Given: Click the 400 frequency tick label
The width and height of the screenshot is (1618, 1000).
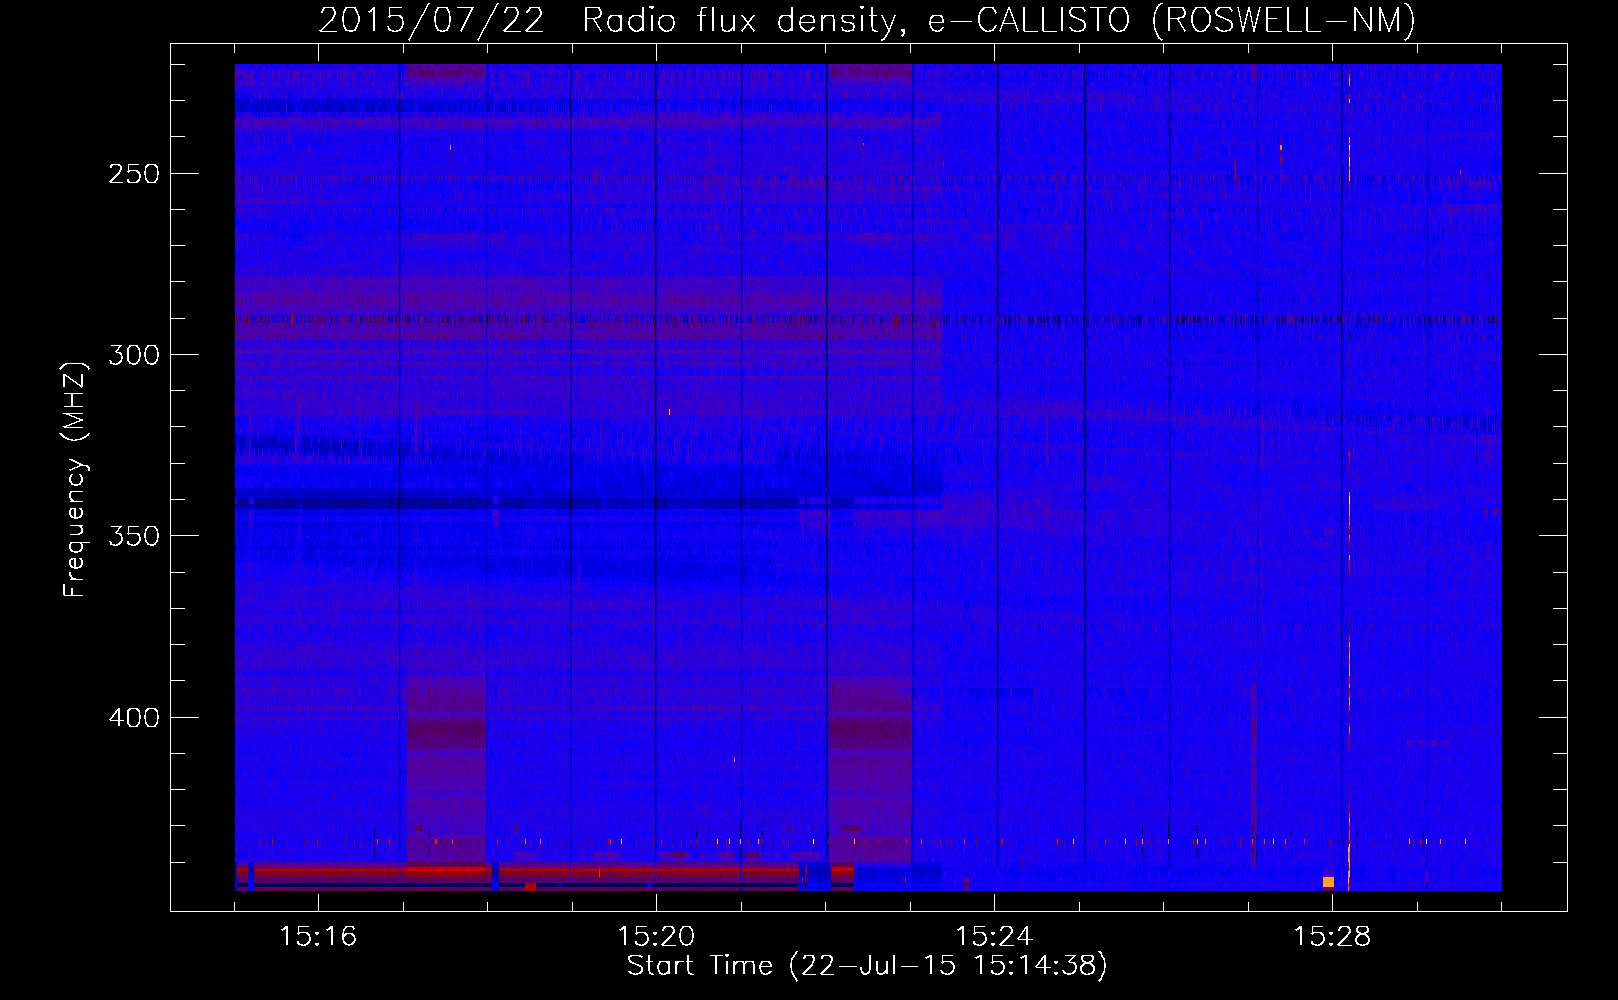Looking at the screenshot, I should pos(134,718).
